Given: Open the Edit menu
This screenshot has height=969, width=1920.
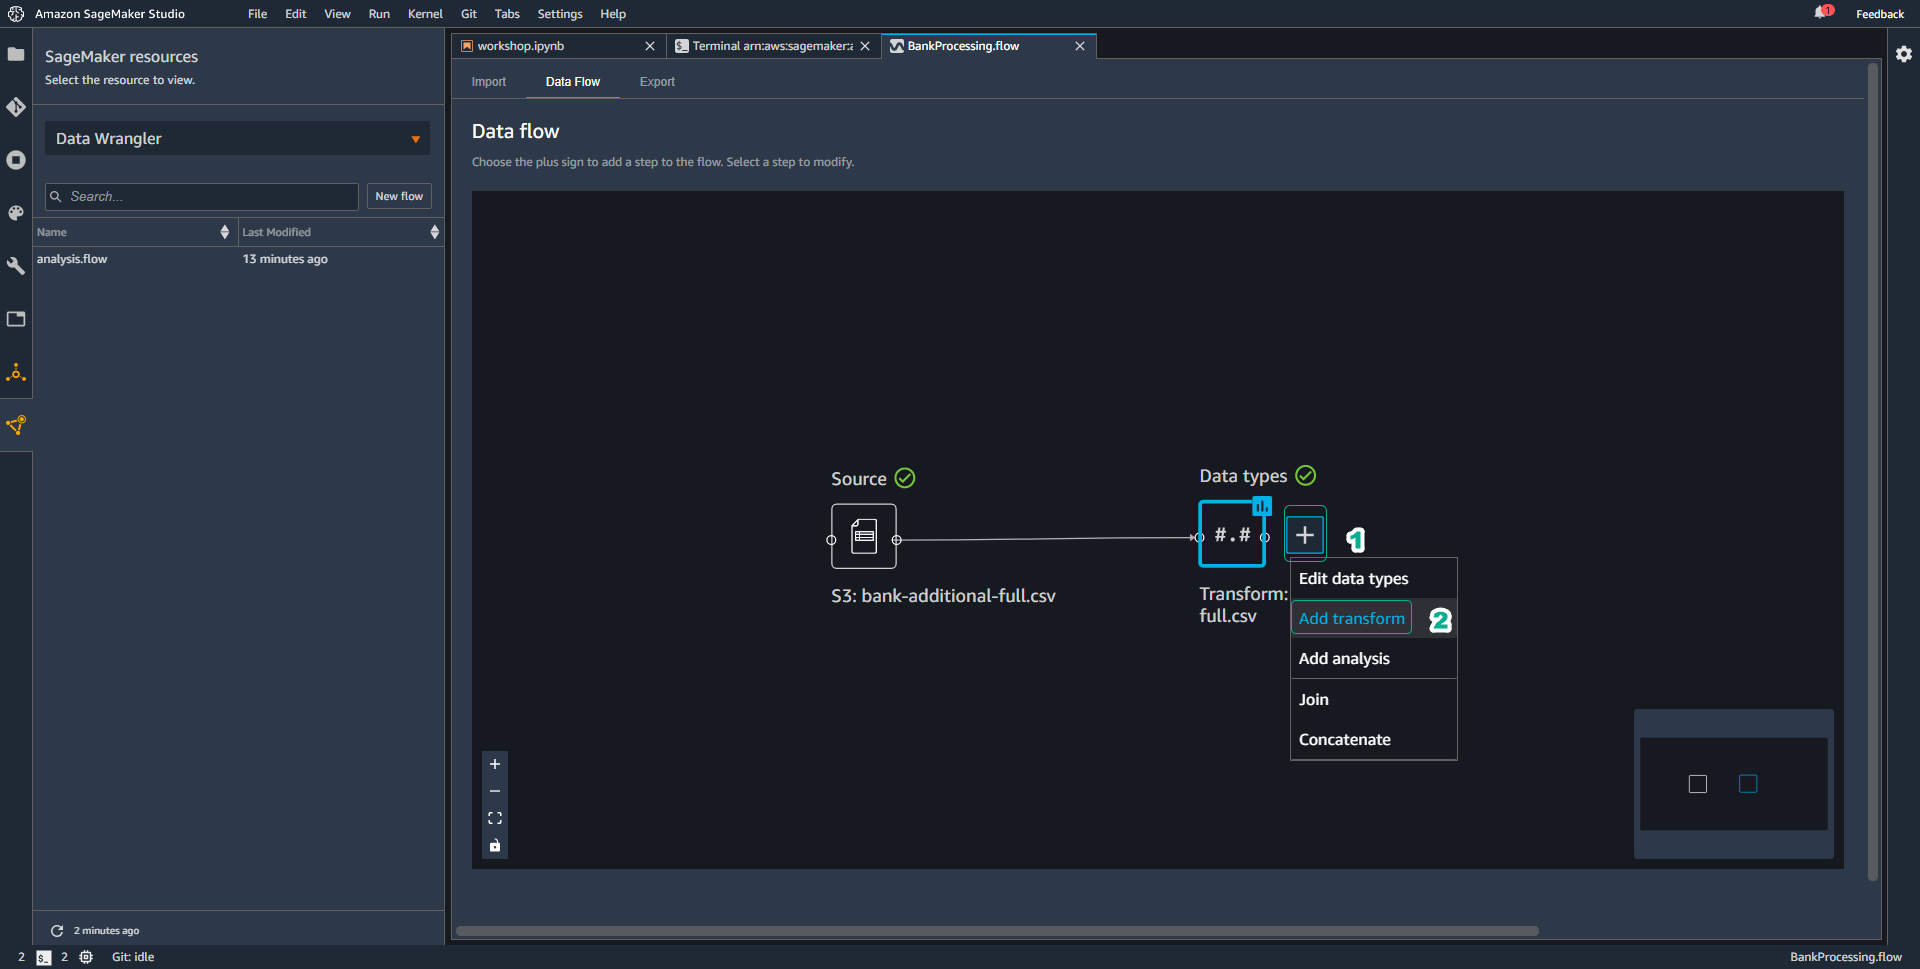Looking at the screenshot, I should coord(295,14).
